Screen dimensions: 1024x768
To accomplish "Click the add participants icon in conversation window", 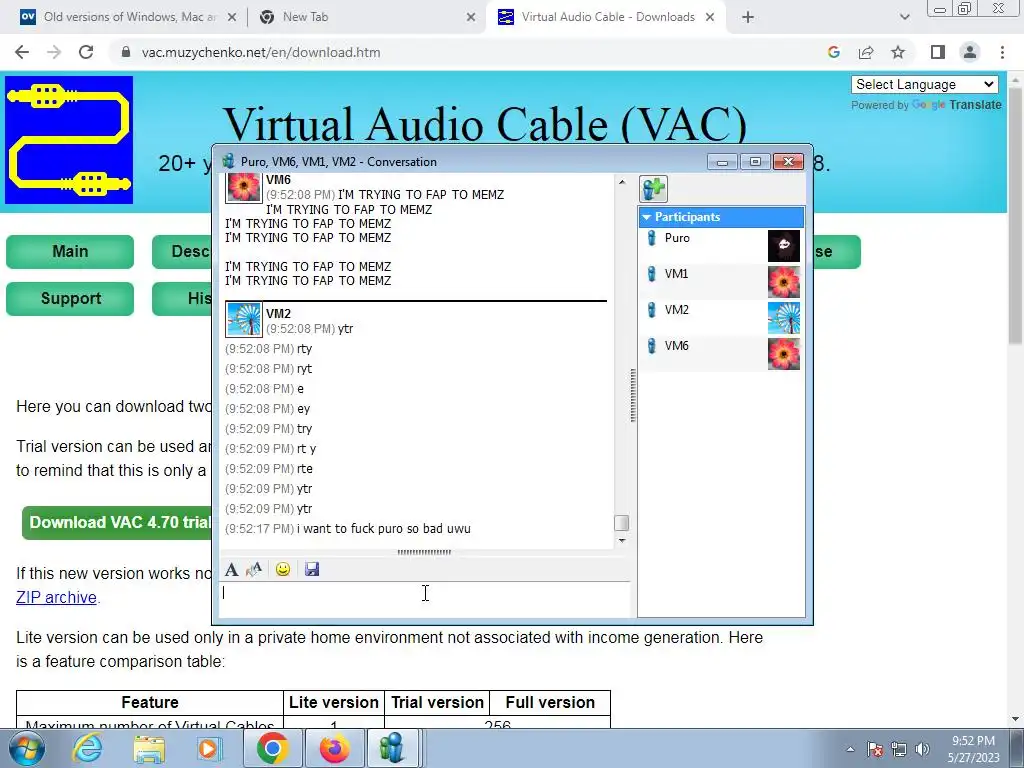I will coord(653,189).
